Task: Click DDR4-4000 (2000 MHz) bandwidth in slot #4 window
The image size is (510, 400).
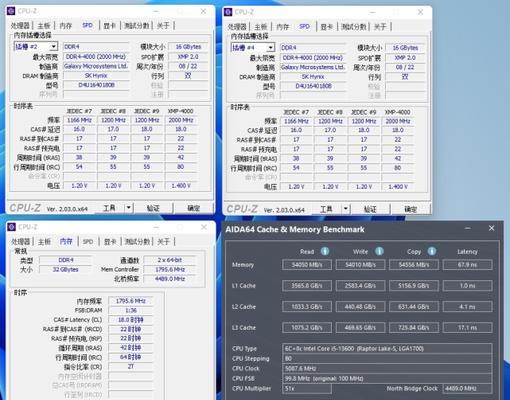Action: pos(313,58)
